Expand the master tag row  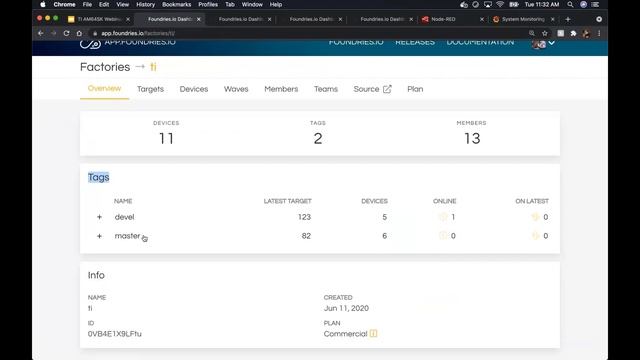99,236
